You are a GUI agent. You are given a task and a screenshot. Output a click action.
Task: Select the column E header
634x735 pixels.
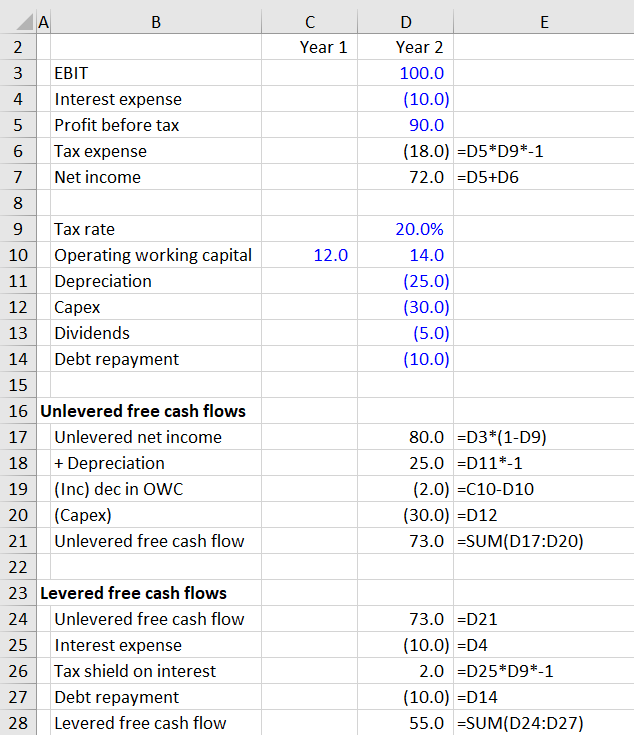(543, 20)
